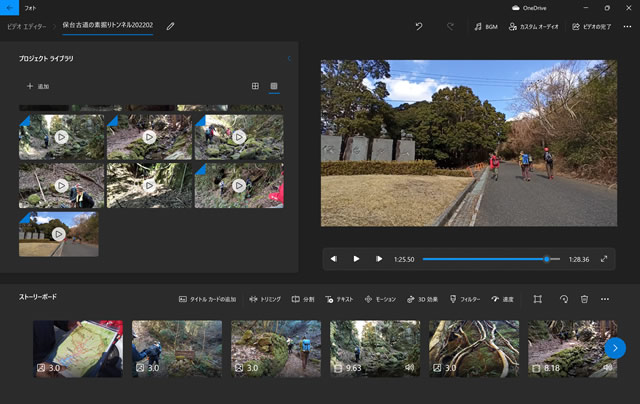Switch library to small grid view
640x404 pixels.
[274, 86]
